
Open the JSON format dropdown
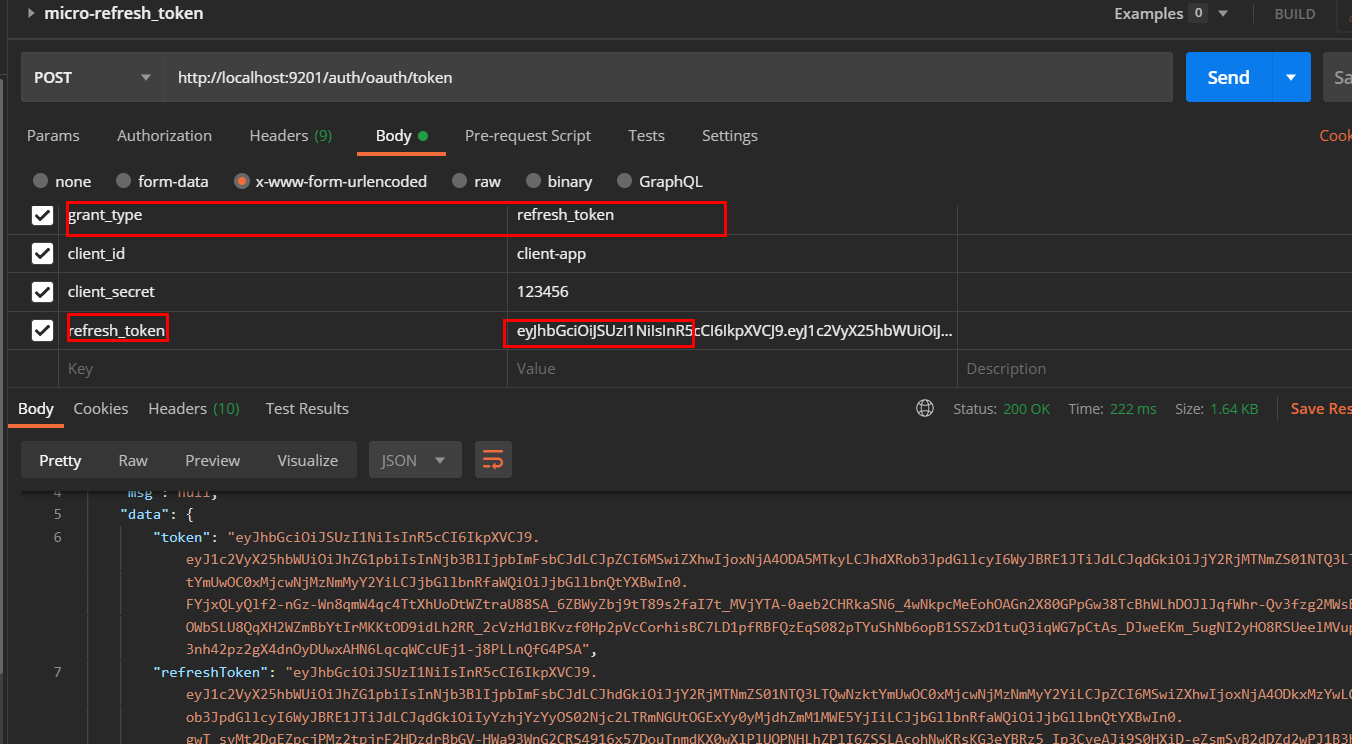tap(415, 460)
